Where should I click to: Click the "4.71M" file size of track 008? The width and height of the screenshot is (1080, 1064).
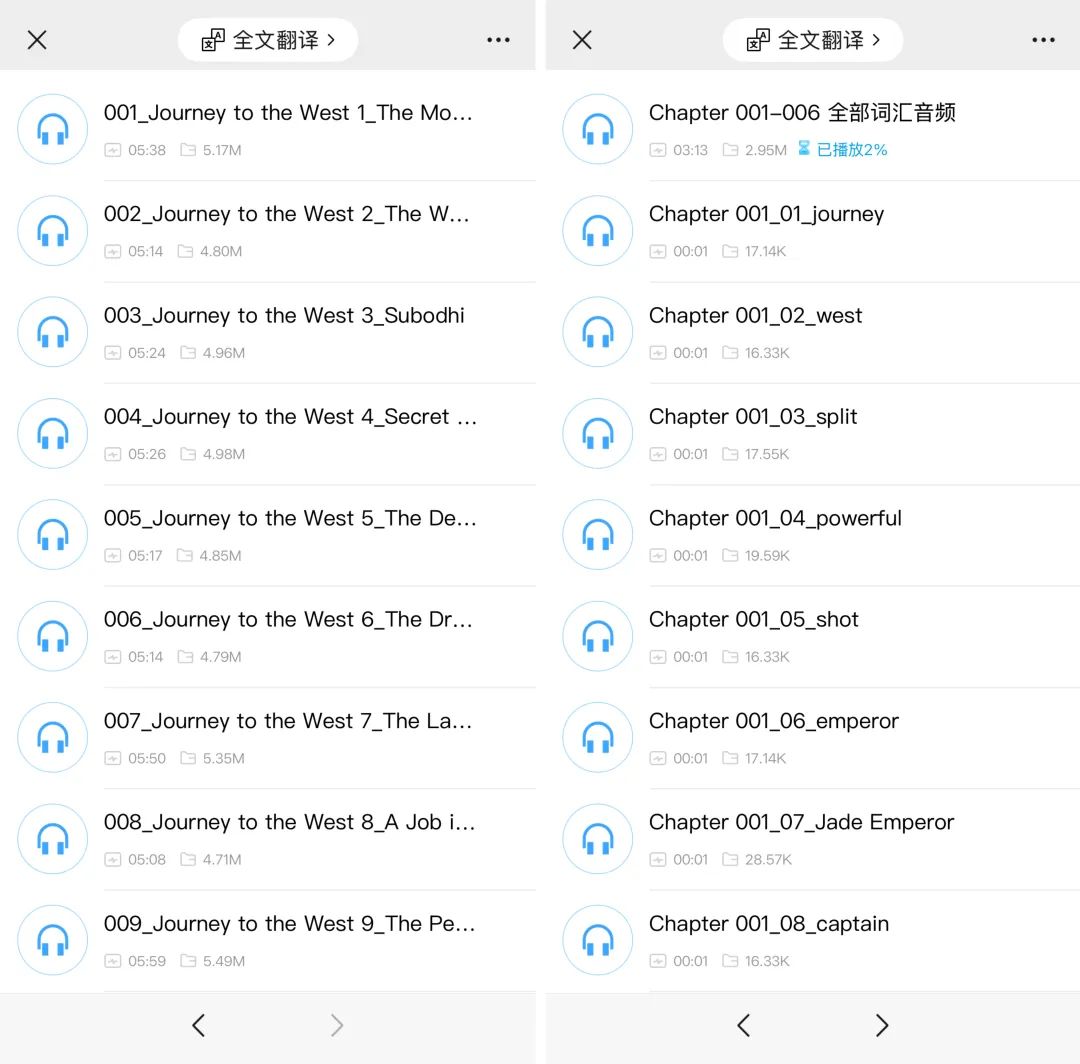pyautogui.click(x=222, y=859)
